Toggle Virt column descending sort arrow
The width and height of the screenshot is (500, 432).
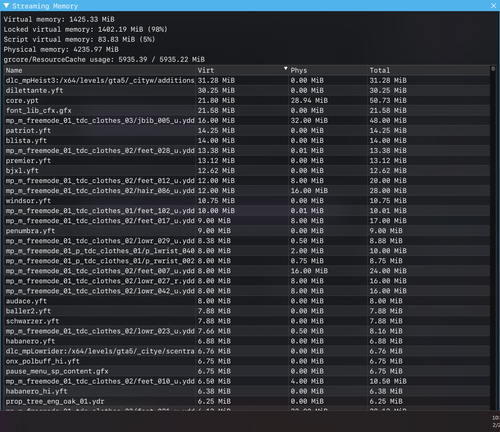(x=286, y=69)
